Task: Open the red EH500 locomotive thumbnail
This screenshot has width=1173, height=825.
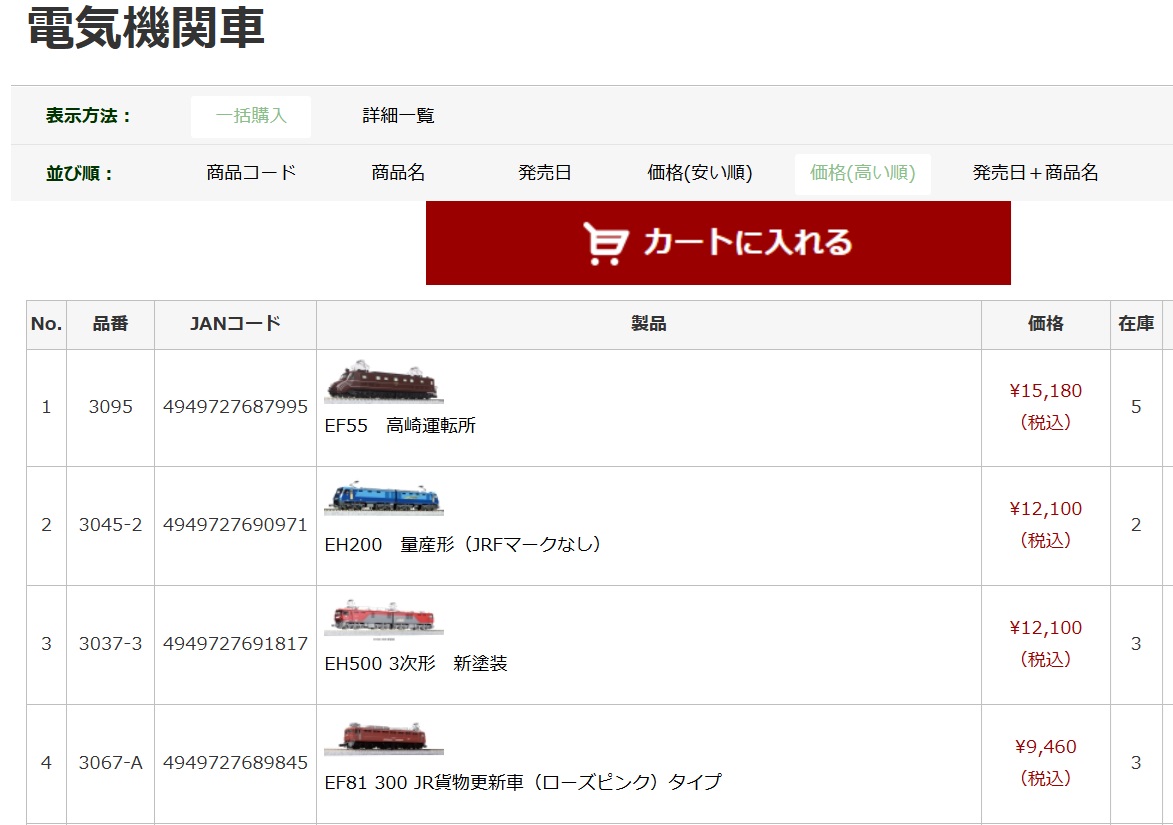Action: click(x=383, y=619)
